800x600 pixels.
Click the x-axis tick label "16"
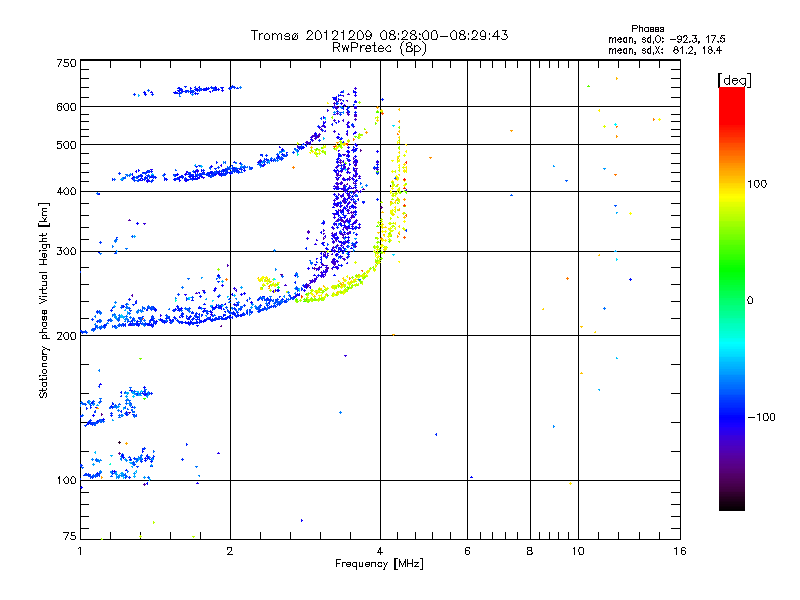click(680, 551)
